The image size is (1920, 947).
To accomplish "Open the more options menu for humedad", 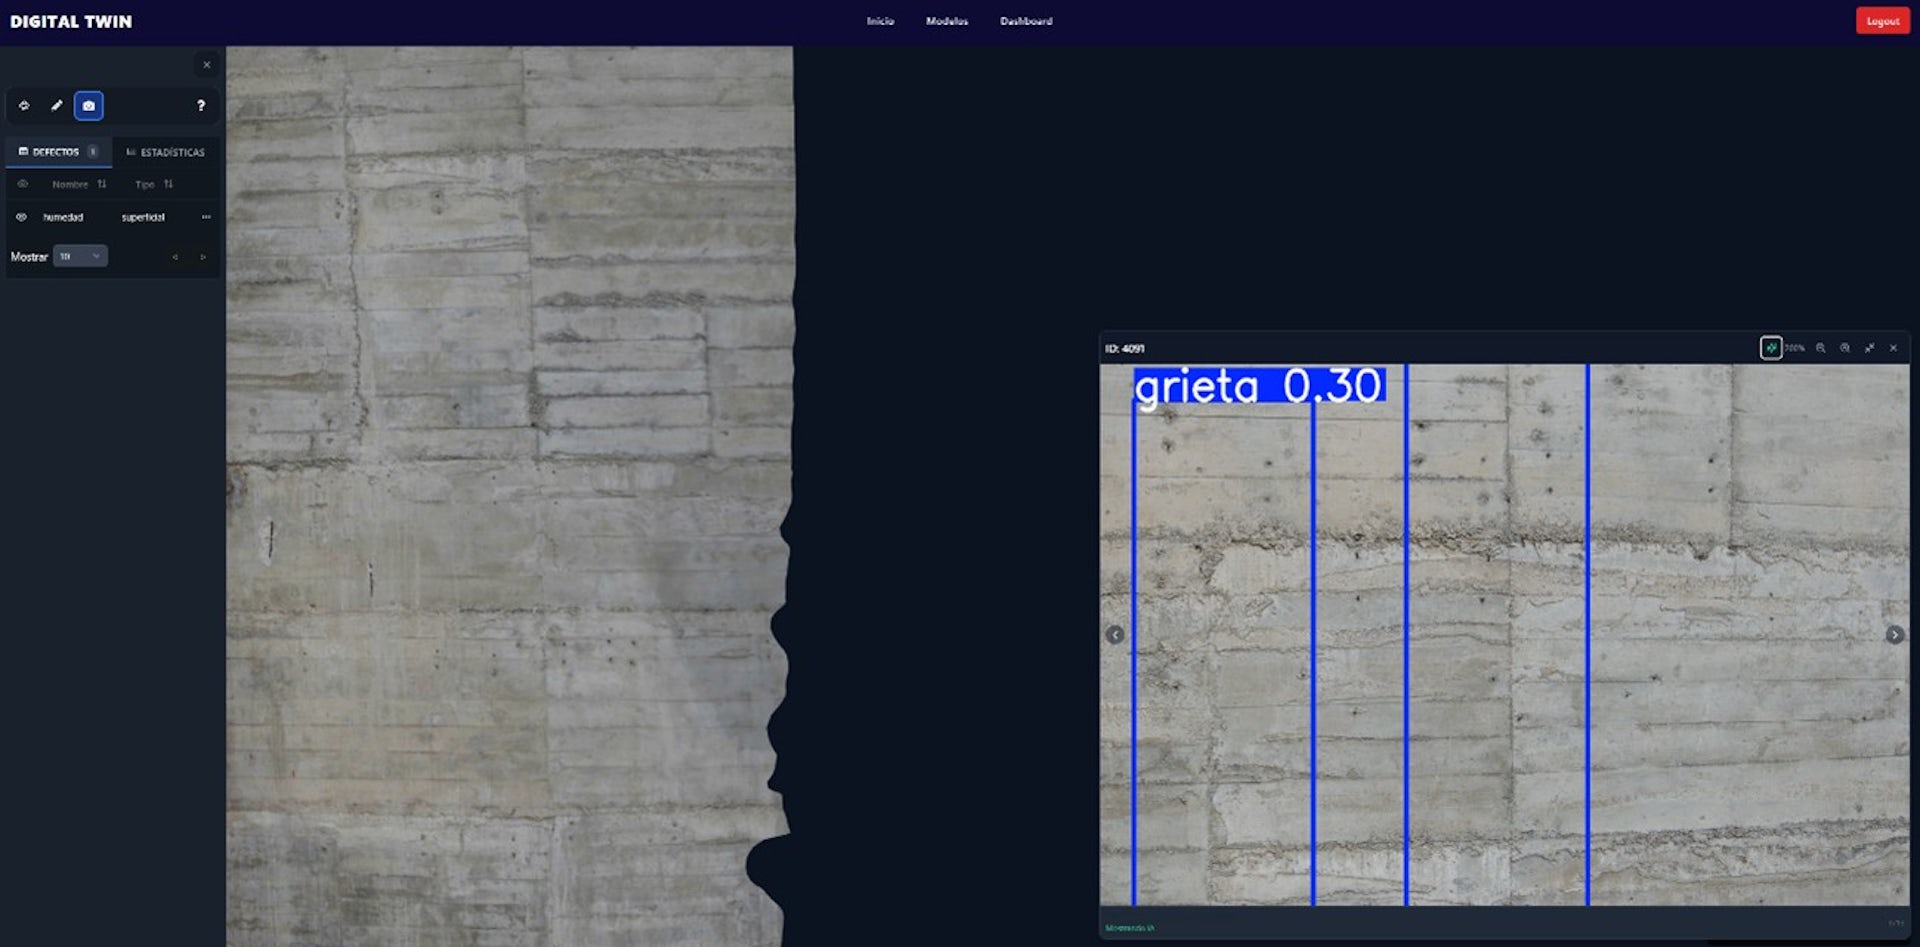I will [x=206, y=217].
